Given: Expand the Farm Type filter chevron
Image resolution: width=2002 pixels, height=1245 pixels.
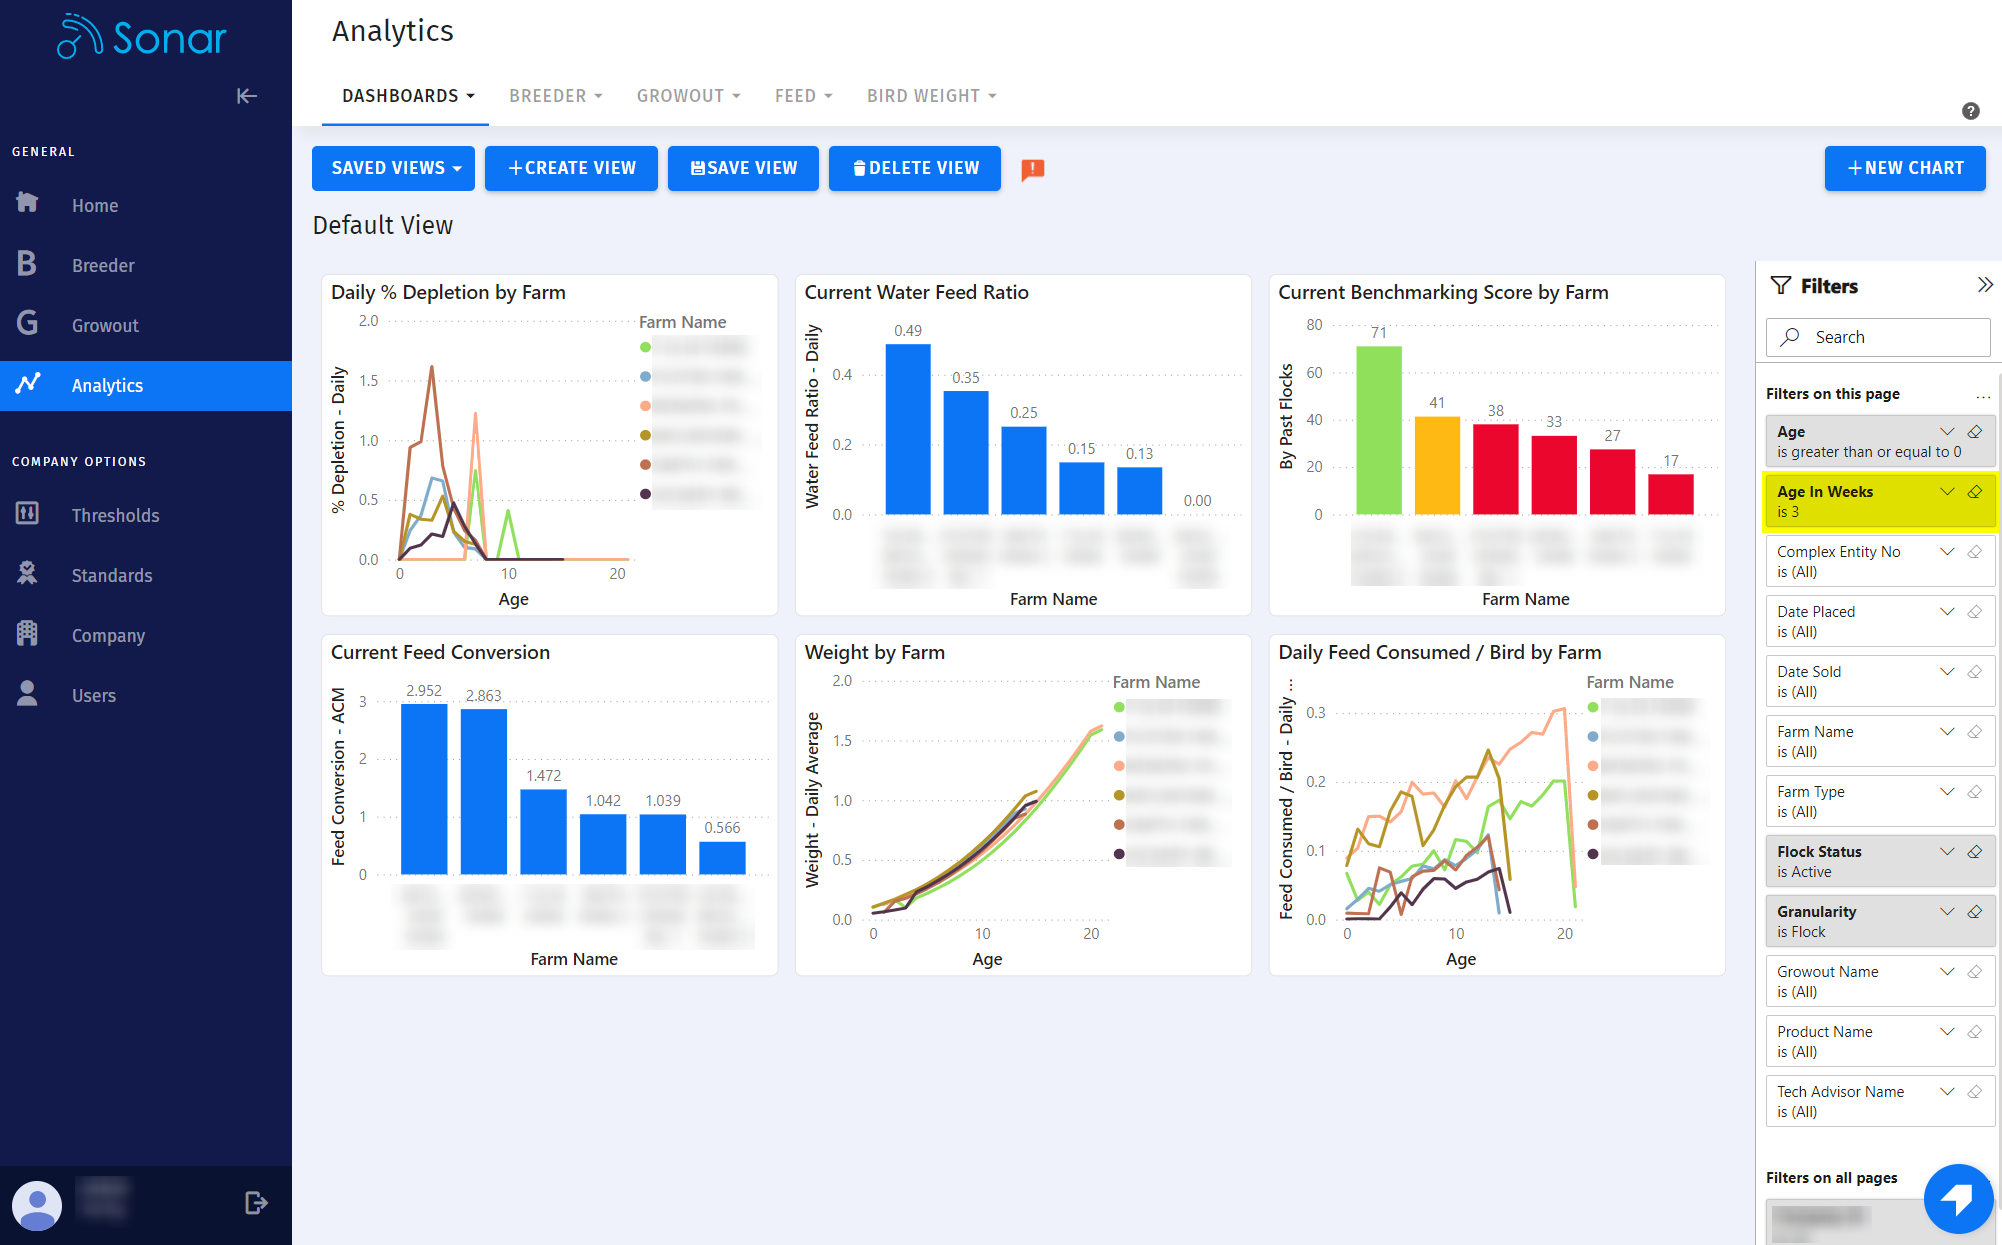Looking at the screenshot, I should tap(1947, 792).
